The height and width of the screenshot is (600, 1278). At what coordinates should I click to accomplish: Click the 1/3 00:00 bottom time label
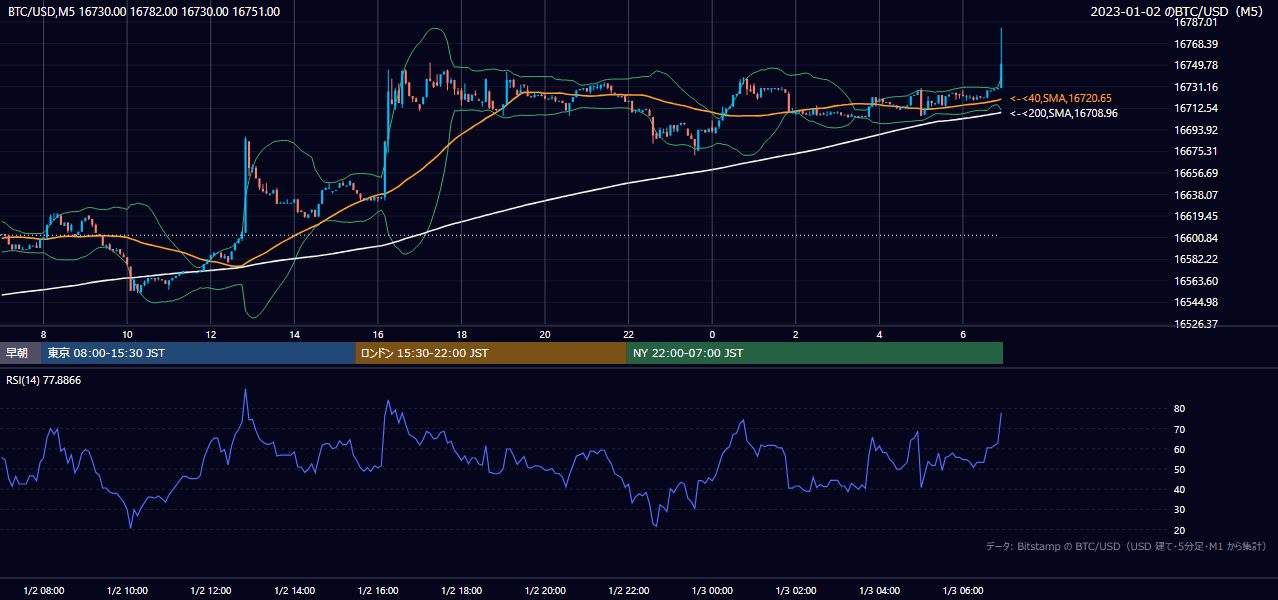click(712, 591)
